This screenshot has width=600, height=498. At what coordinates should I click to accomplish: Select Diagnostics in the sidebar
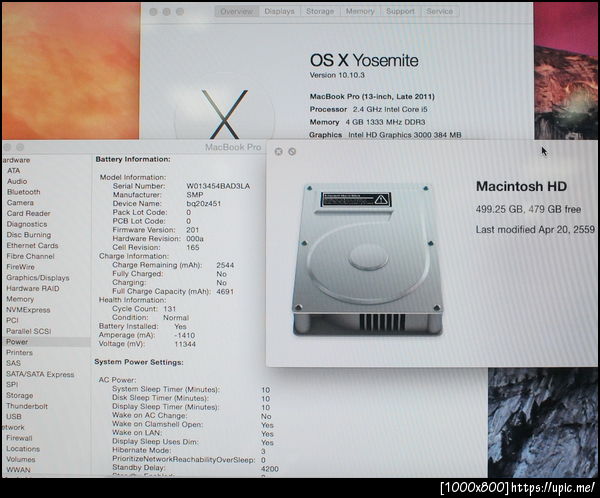[27, 224]
